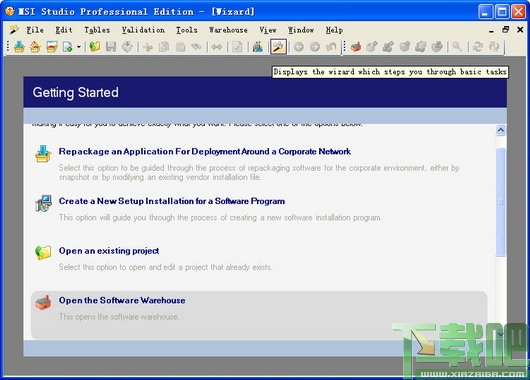Click the round Back arrow toolbar icon
The height and width of the screenshot is (380, 530).
pos(298,47)
